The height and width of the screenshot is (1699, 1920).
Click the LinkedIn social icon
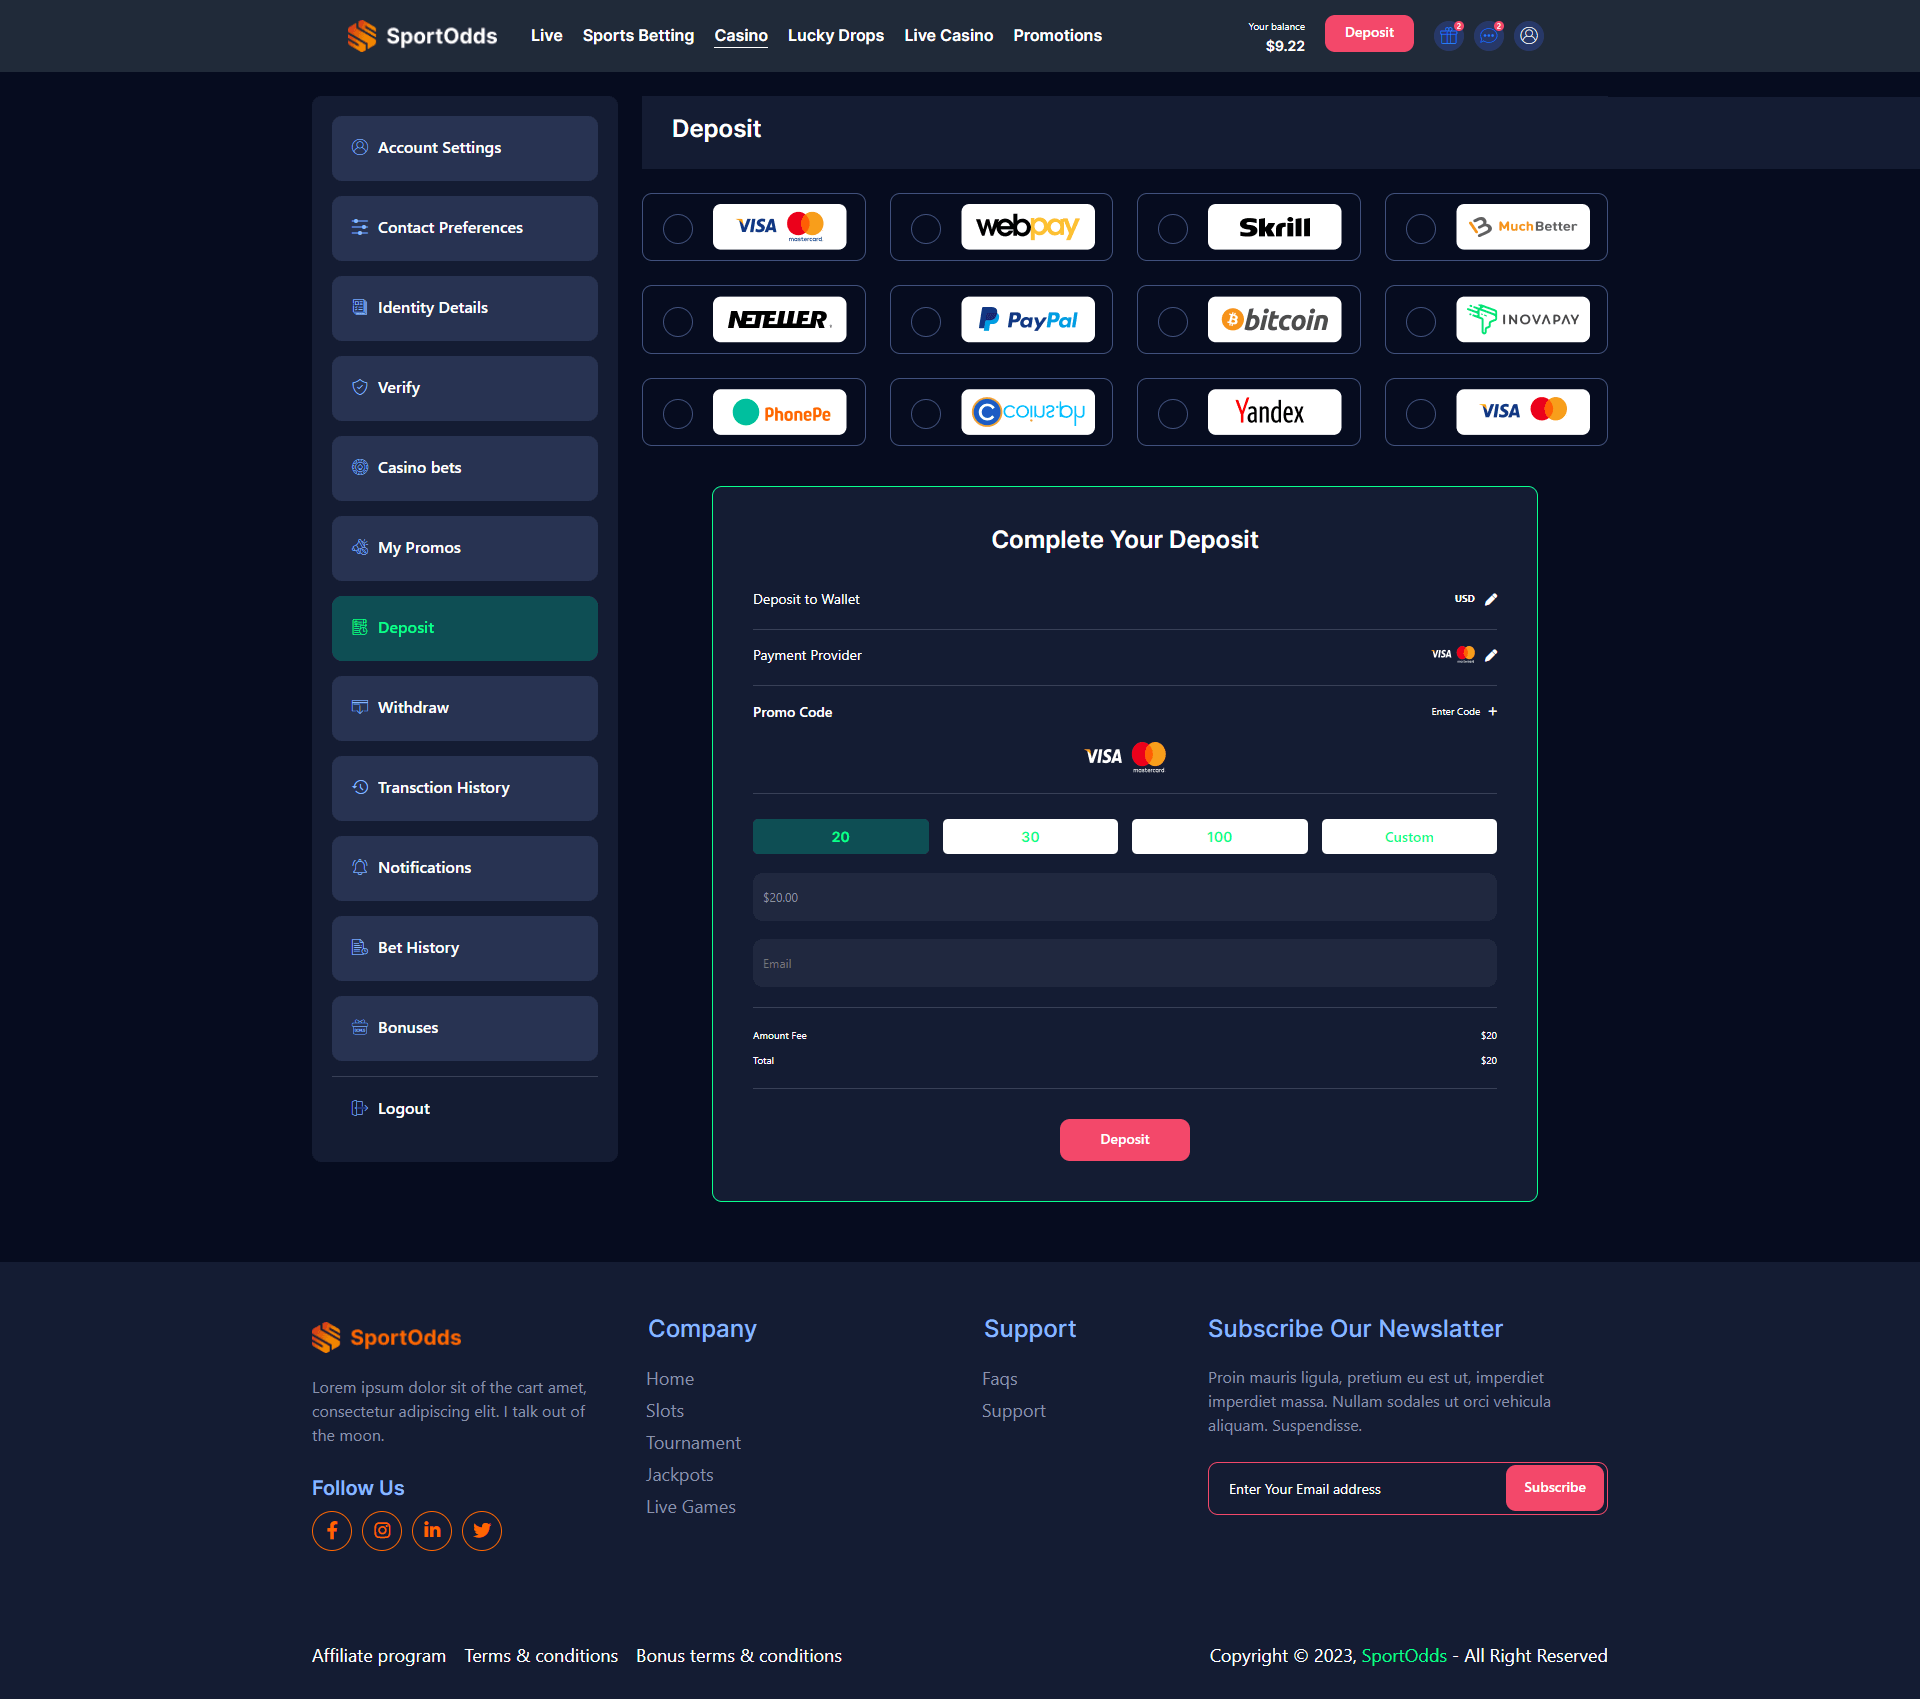click(432, 1530)
